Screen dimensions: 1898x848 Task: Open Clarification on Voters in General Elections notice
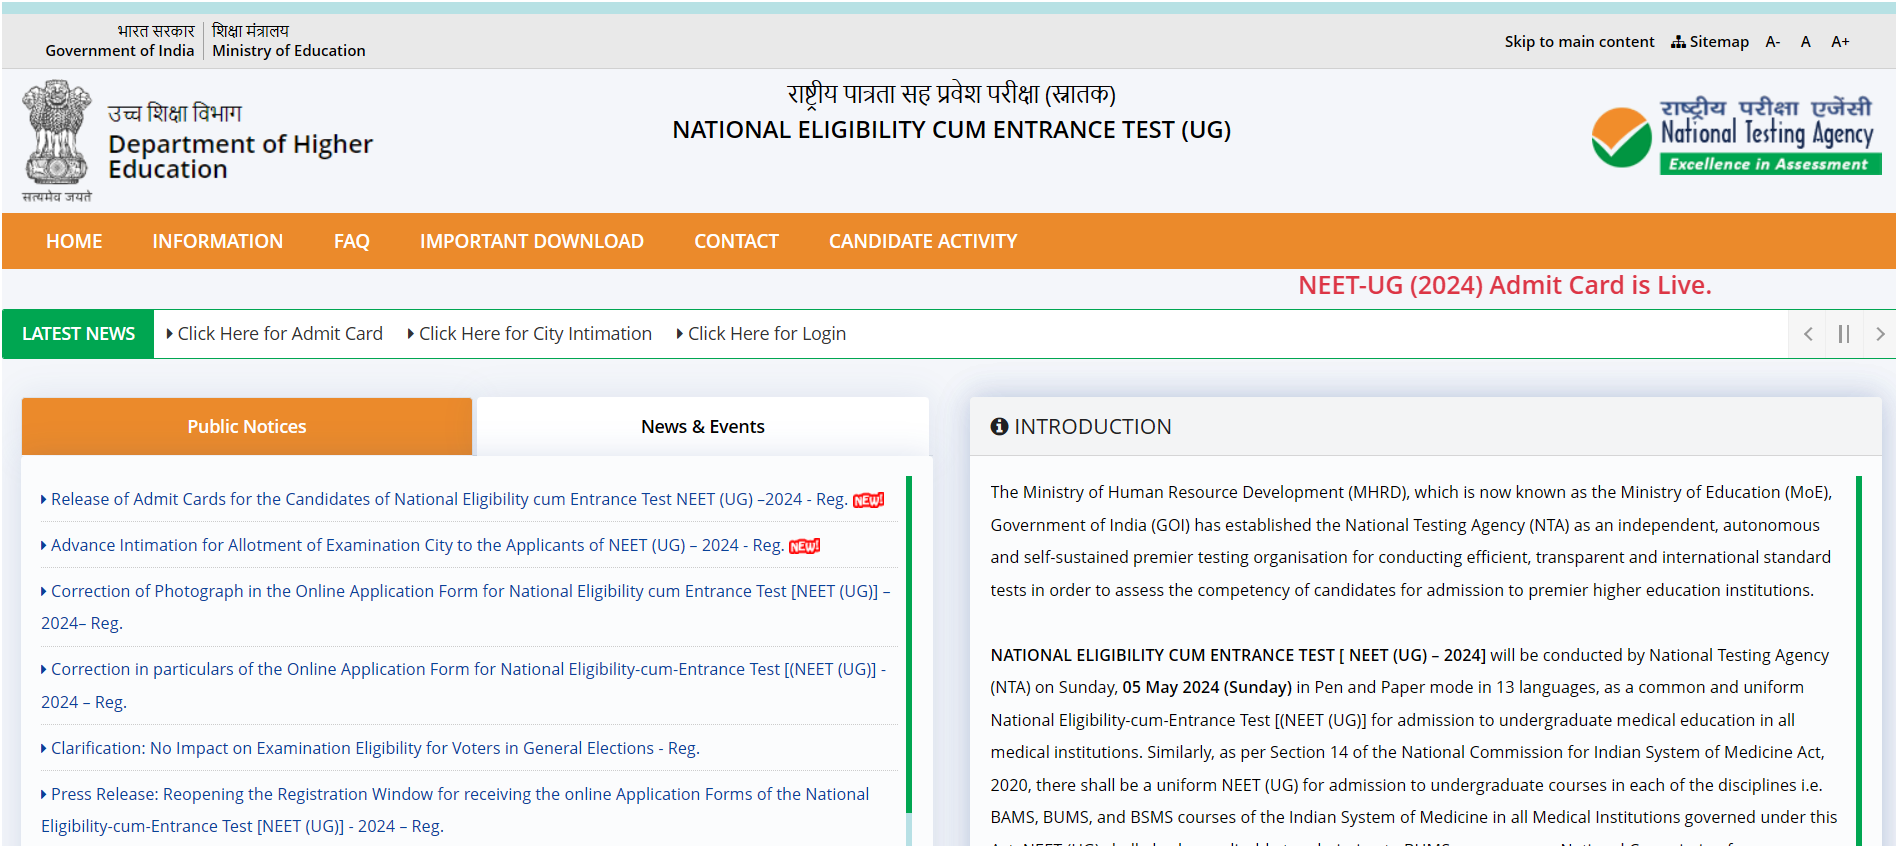[370, 748]
